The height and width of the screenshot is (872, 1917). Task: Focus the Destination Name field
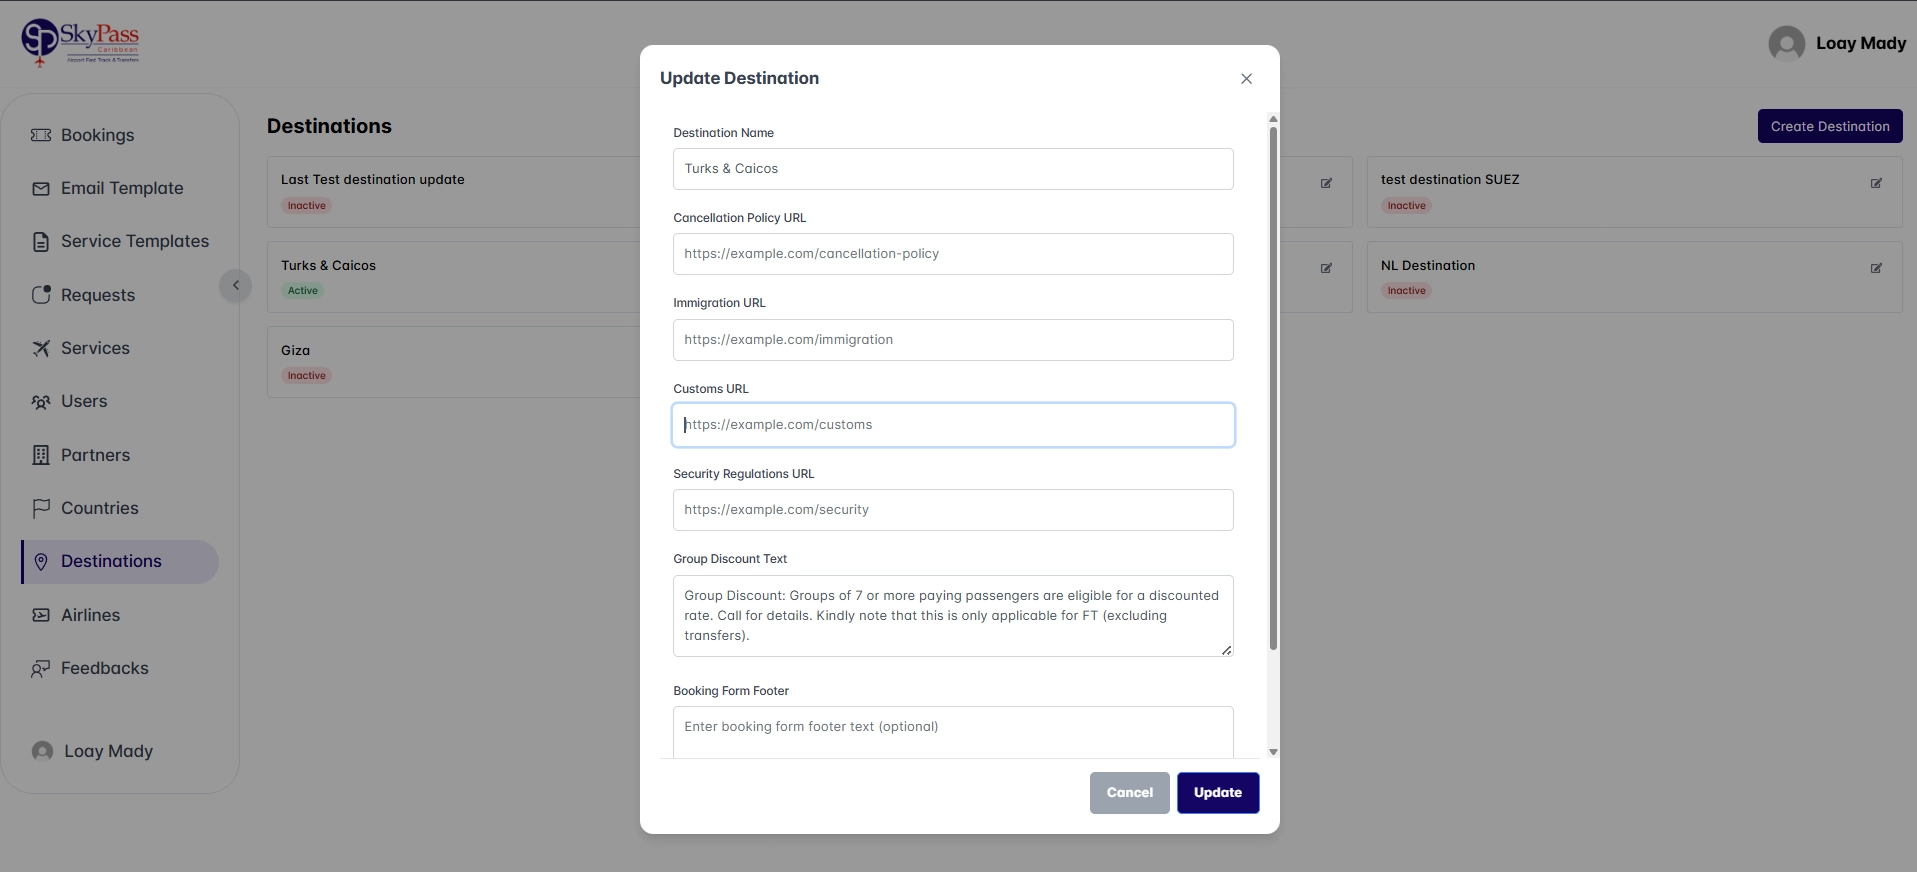tap(953, 169)
